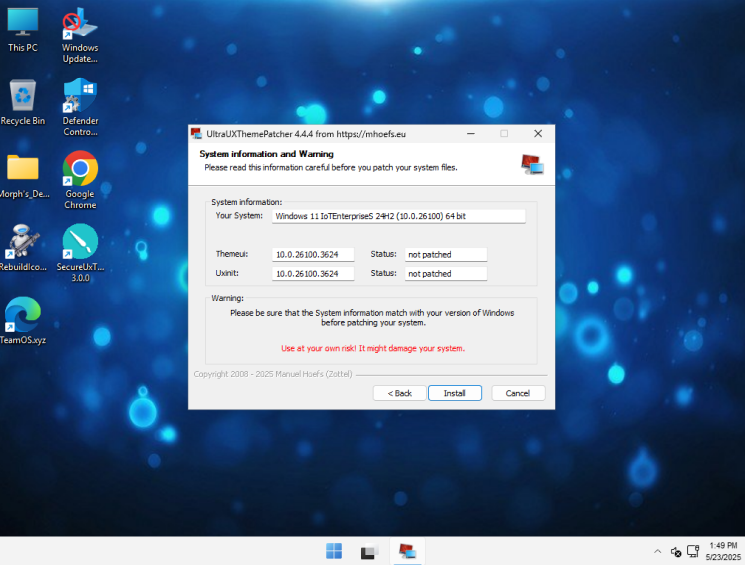Image resolution: width=745 pixels, height=565 pixels.
Task: Click the Your System field
Action: pos(399,216)
